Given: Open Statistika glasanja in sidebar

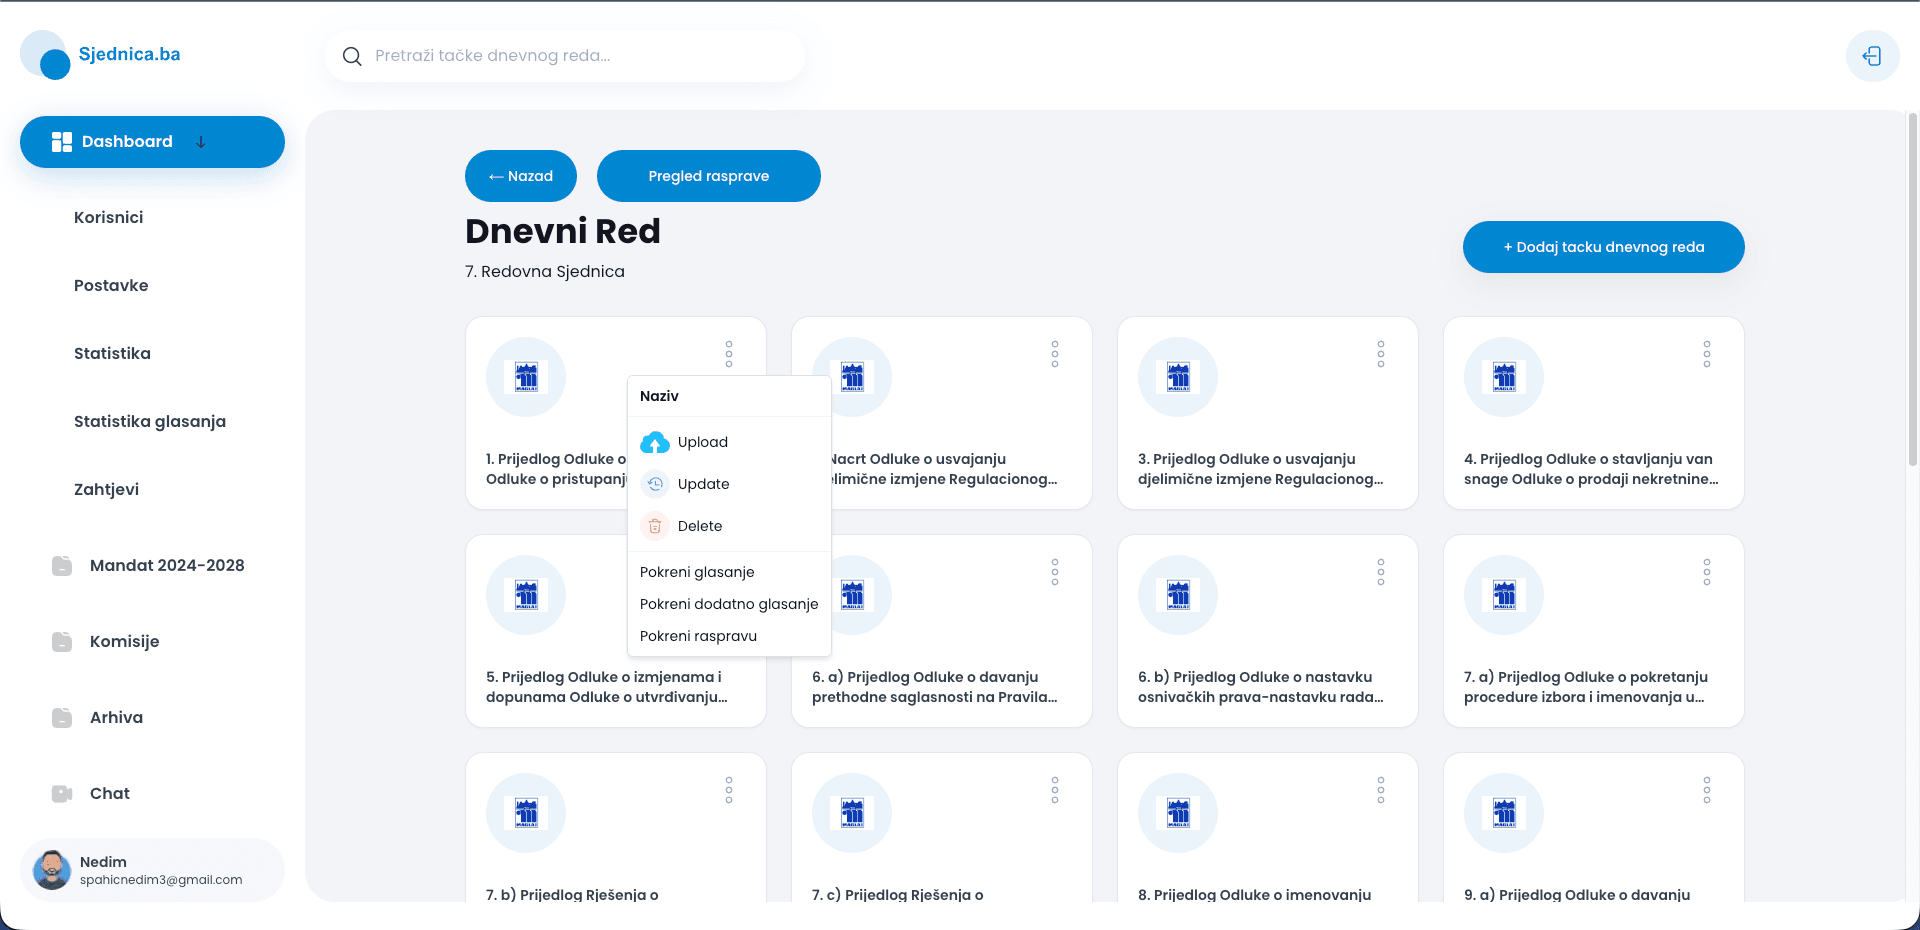Looking at the screenshot, I should (150, 422).
